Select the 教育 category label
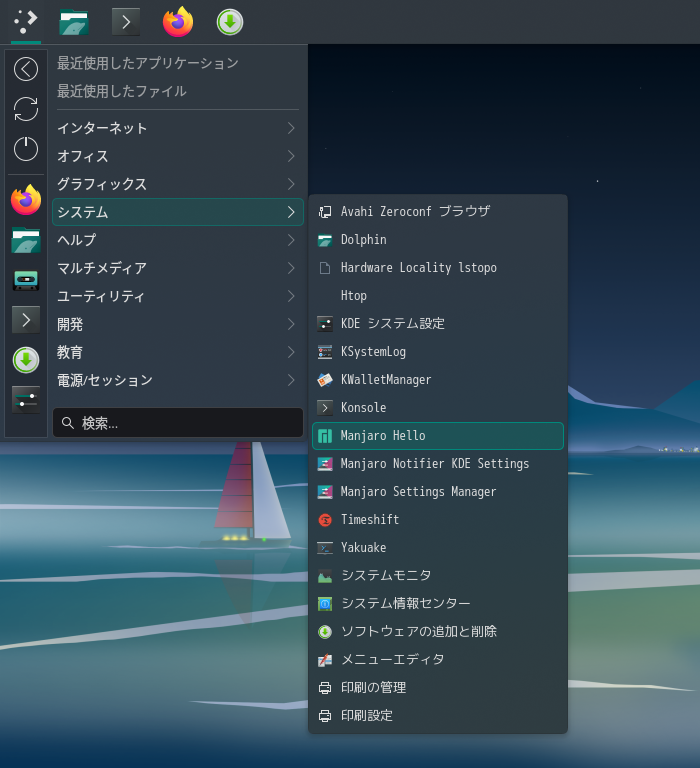Viewport: 700px width, 768px height. [70, 352]
